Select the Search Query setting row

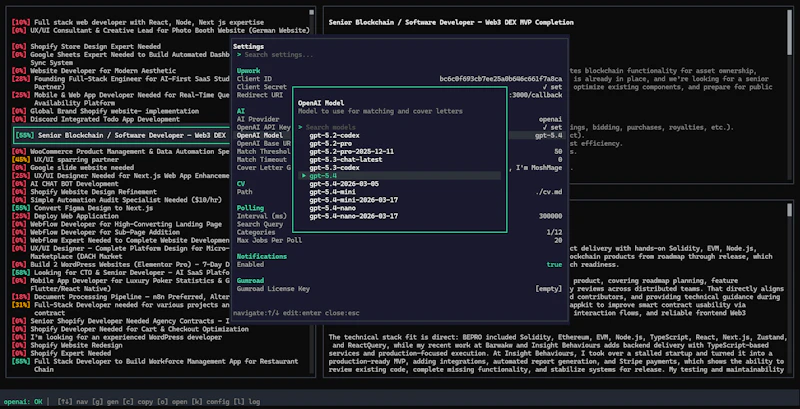pyautogui.click(x=399, y=224)
